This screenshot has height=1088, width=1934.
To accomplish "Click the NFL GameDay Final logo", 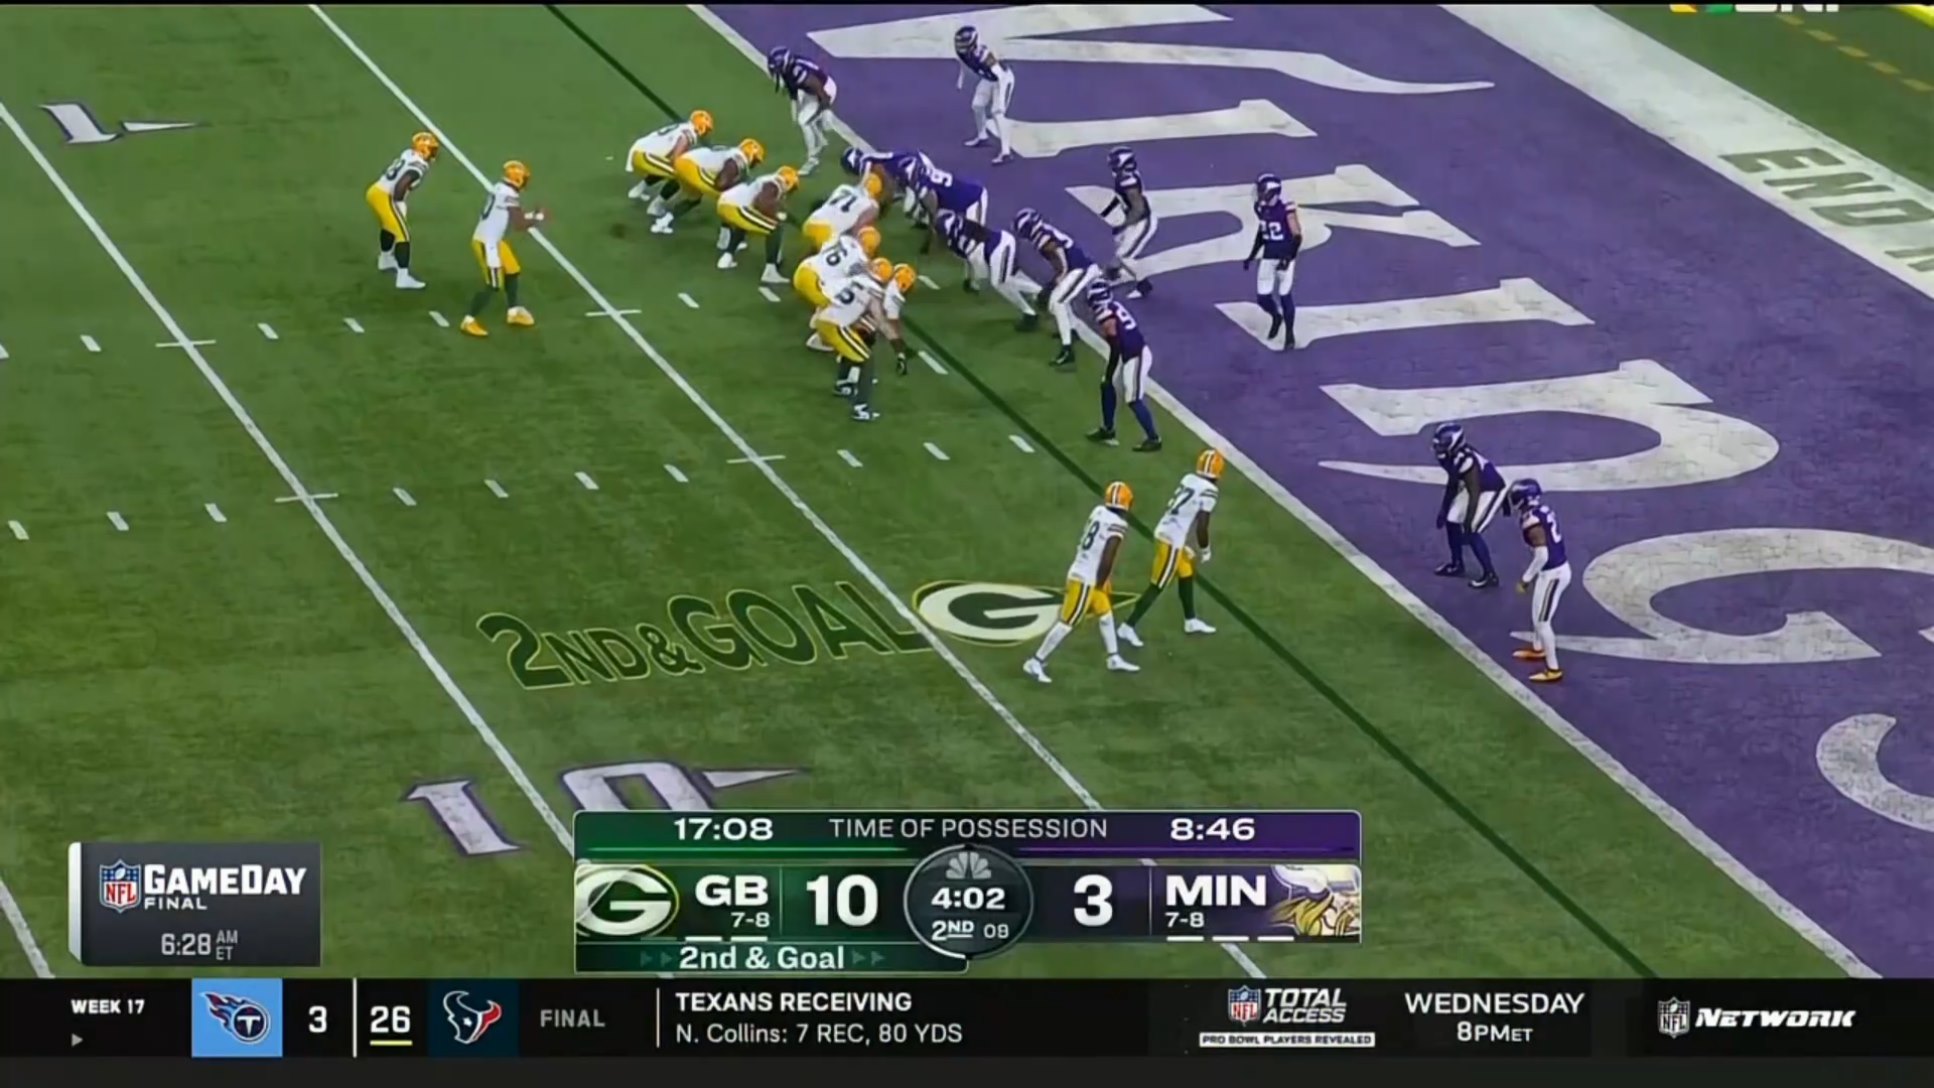I will point(203,885).
